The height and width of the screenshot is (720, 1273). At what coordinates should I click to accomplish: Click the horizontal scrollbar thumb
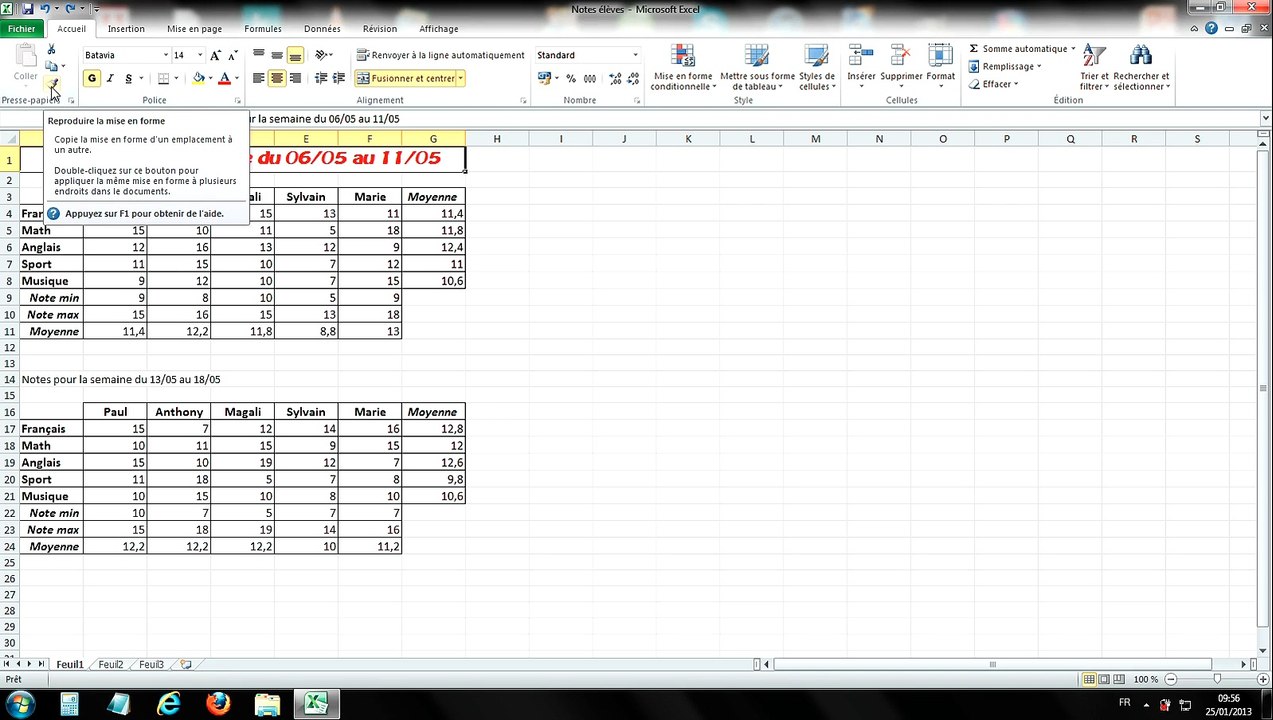(992, 664)
